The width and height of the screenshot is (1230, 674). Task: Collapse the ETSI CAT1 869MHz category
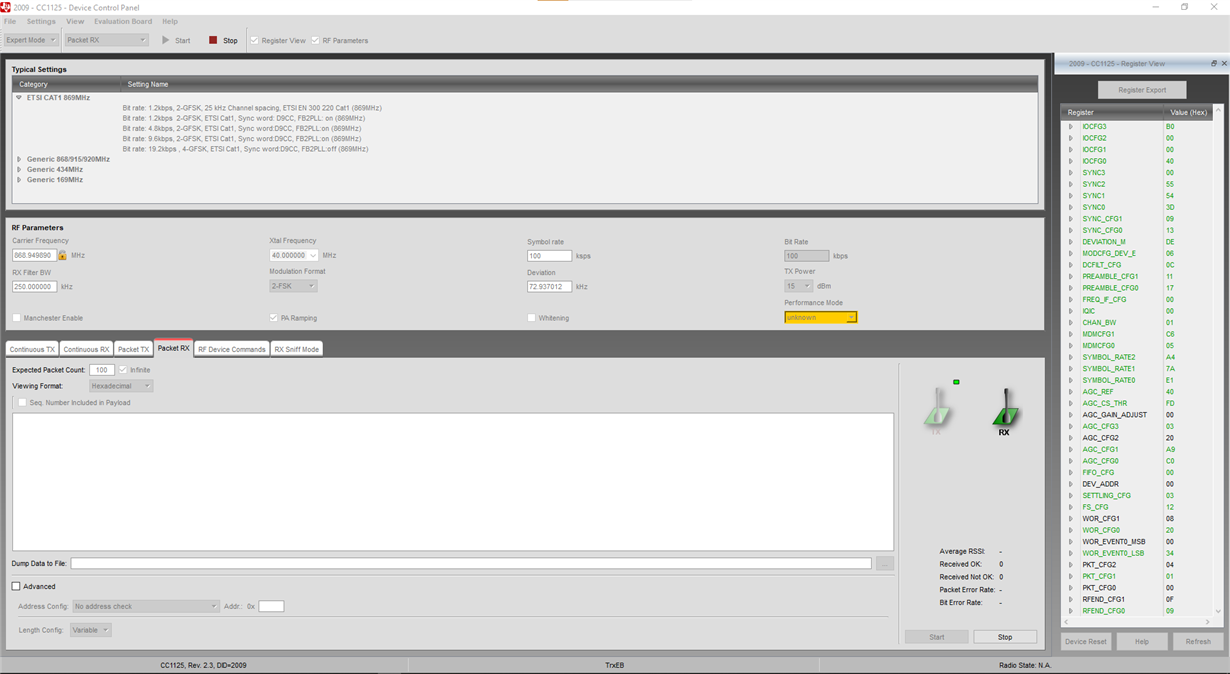[18, 98]
